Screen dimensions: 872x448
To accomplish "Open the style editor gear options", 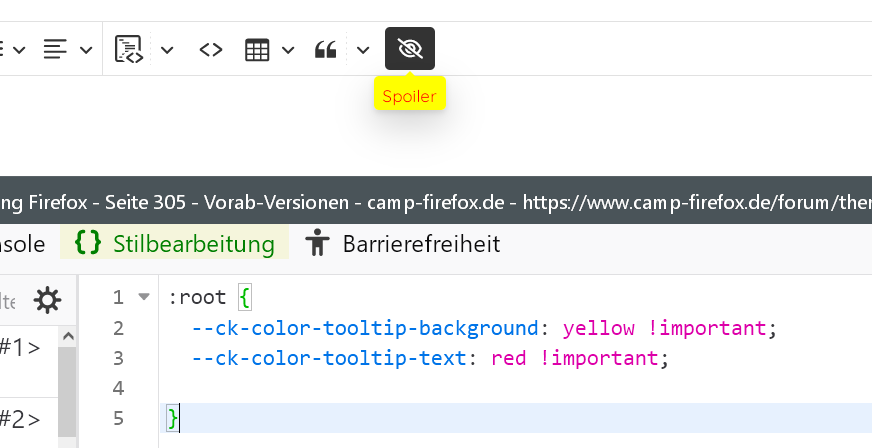I will coord(47,300).
